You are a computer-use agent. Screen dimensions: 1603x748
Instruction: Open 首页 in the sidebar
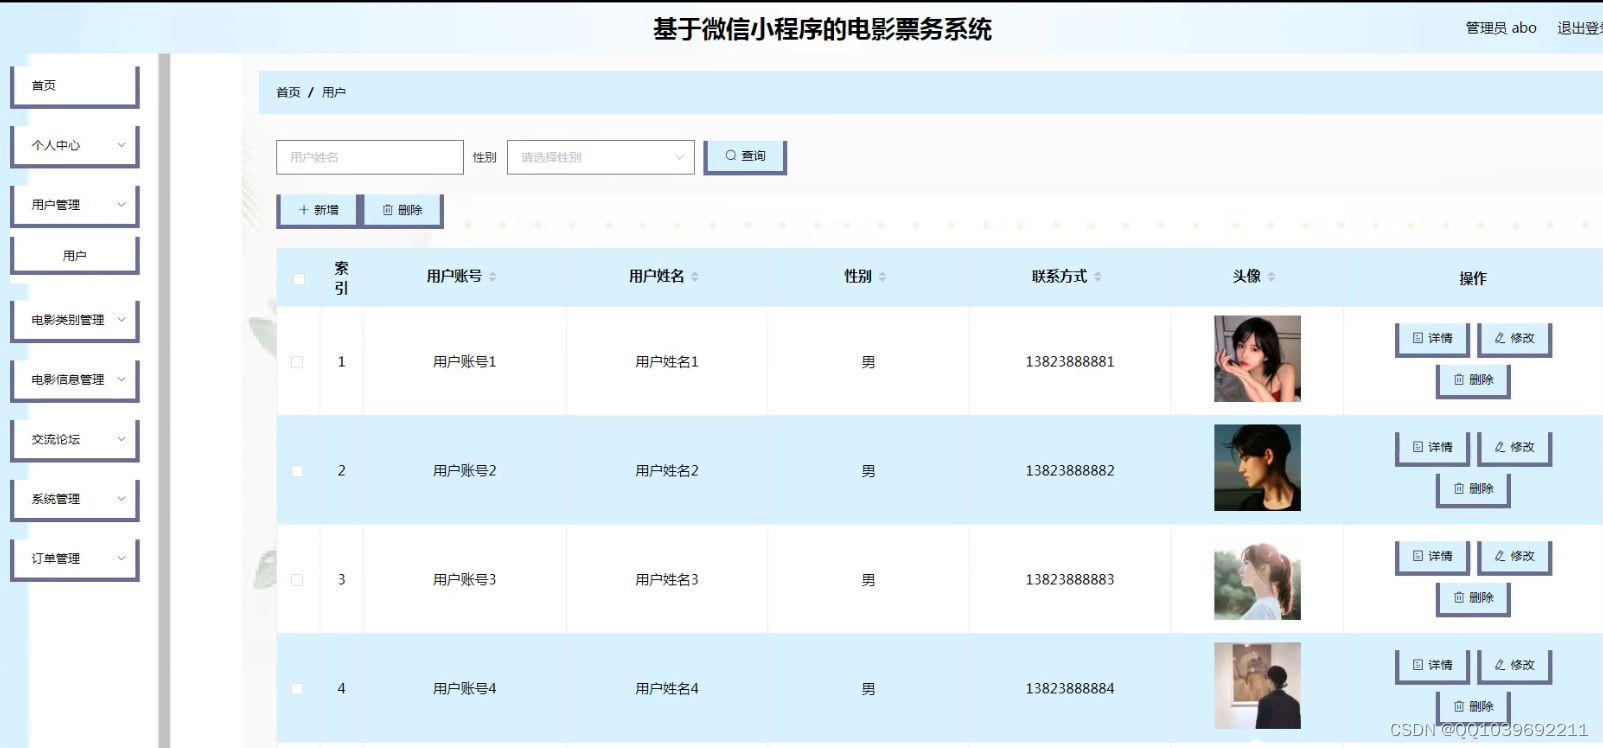74,86
